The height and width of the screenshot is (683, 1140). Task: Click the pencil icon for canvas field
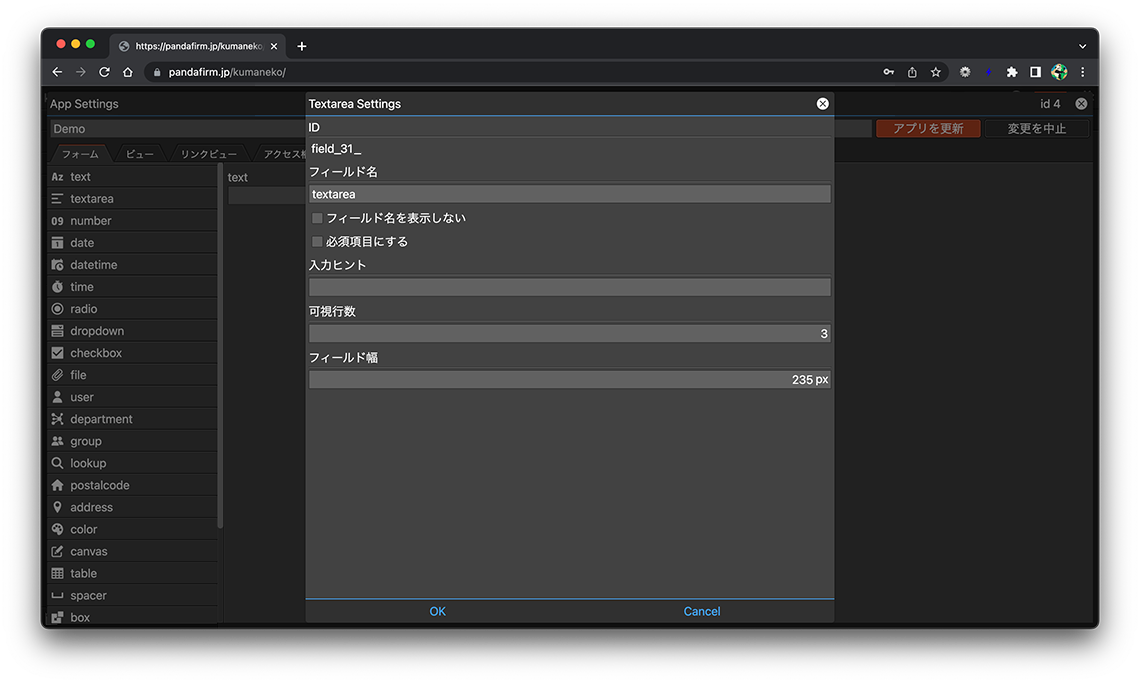pos(57,551)
